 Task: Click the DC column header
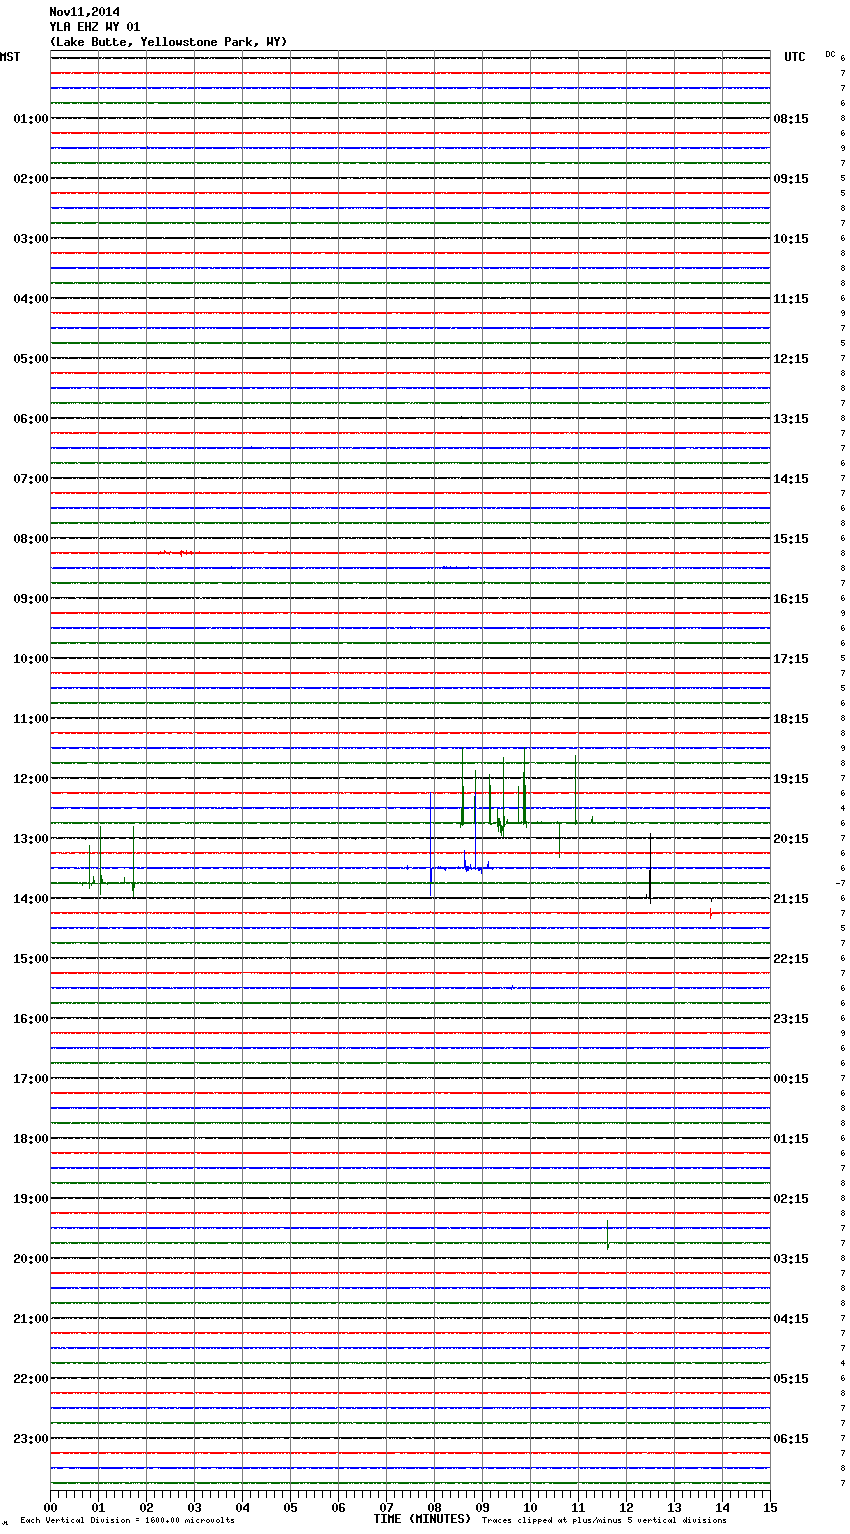(x=830, y=54)
